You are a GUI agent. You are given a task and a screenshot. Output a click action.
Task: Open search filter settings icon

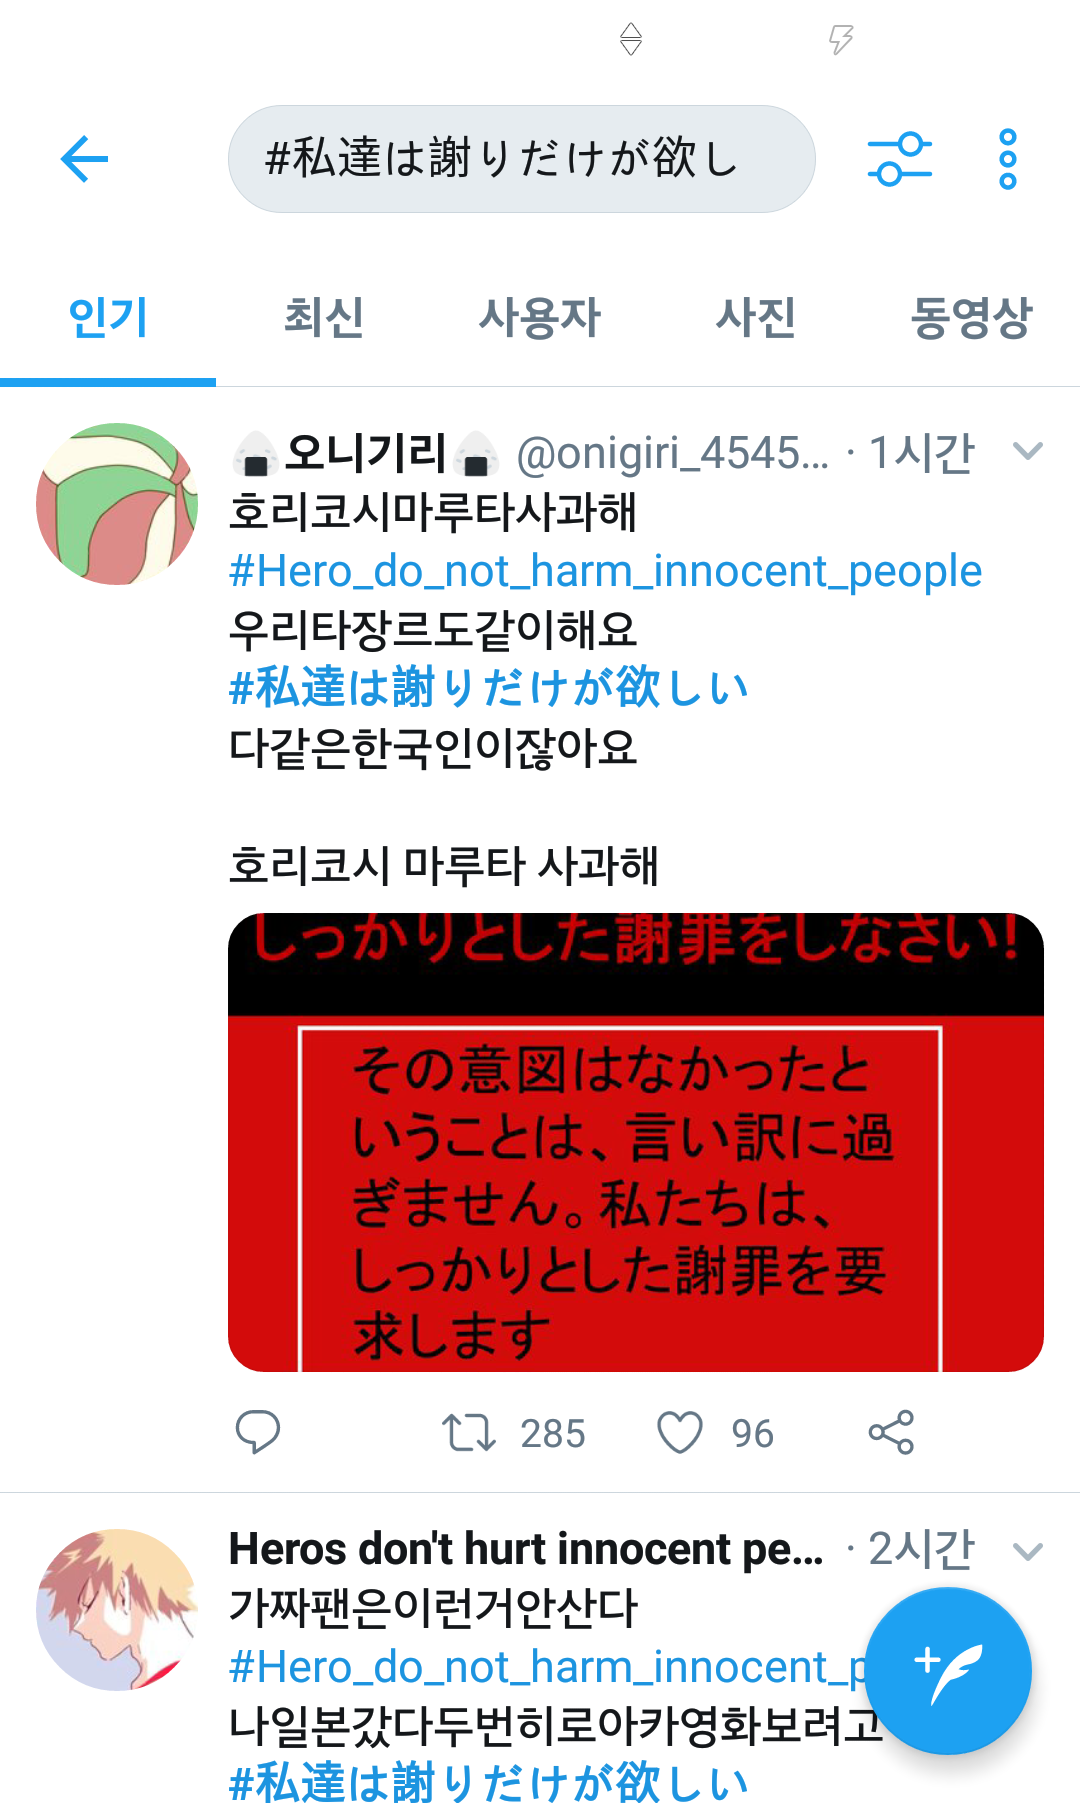point(899,159)
